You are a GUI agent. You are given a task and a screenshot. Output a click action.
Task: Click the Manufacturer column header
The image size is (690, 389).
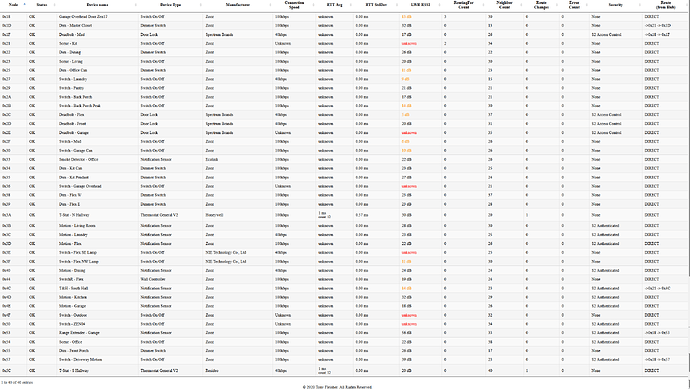pos(238,4)
